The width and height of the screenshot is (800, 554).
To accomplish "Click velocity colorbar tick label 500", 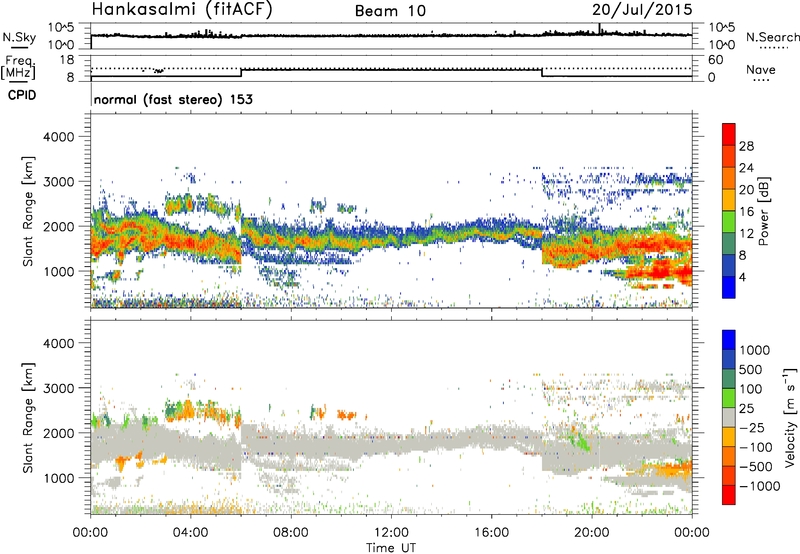I will tap(749, 369).
